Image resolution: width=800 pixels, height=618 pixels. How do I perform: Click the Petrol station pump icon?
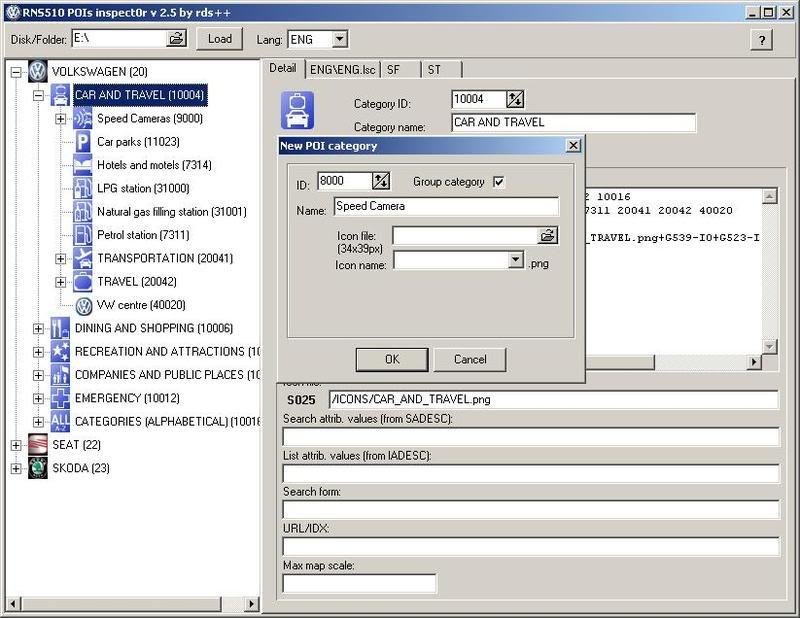tap(83, 235)
